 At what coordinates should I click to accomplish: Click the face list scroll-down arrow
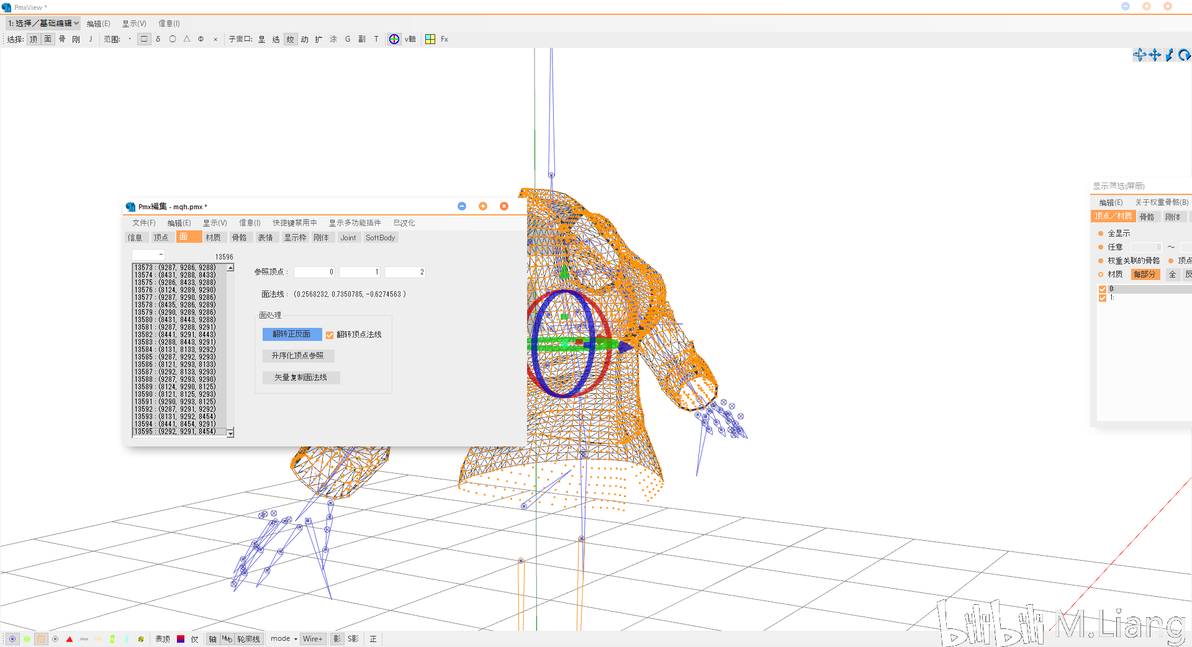click(x=230, y=433)
